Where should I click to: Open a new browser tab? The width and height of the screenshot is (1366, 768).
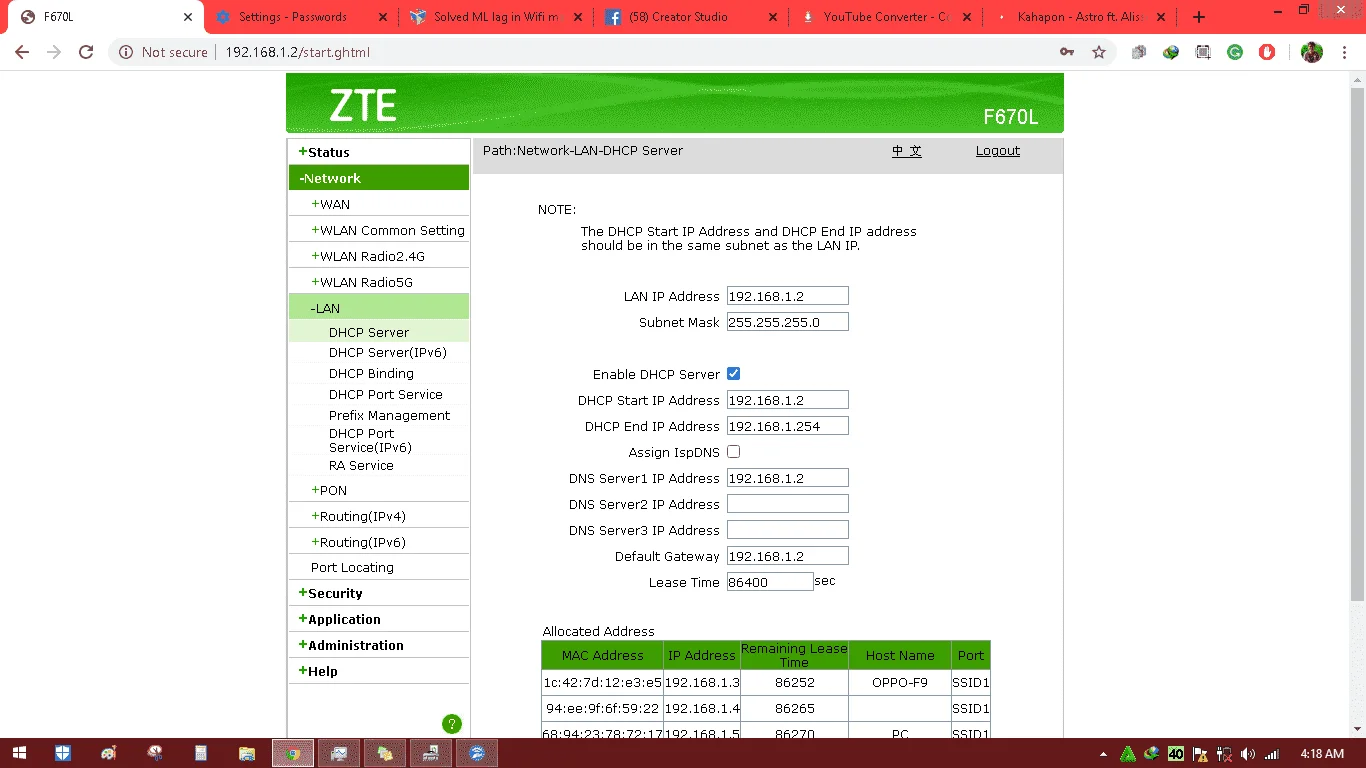point(1199,17)
